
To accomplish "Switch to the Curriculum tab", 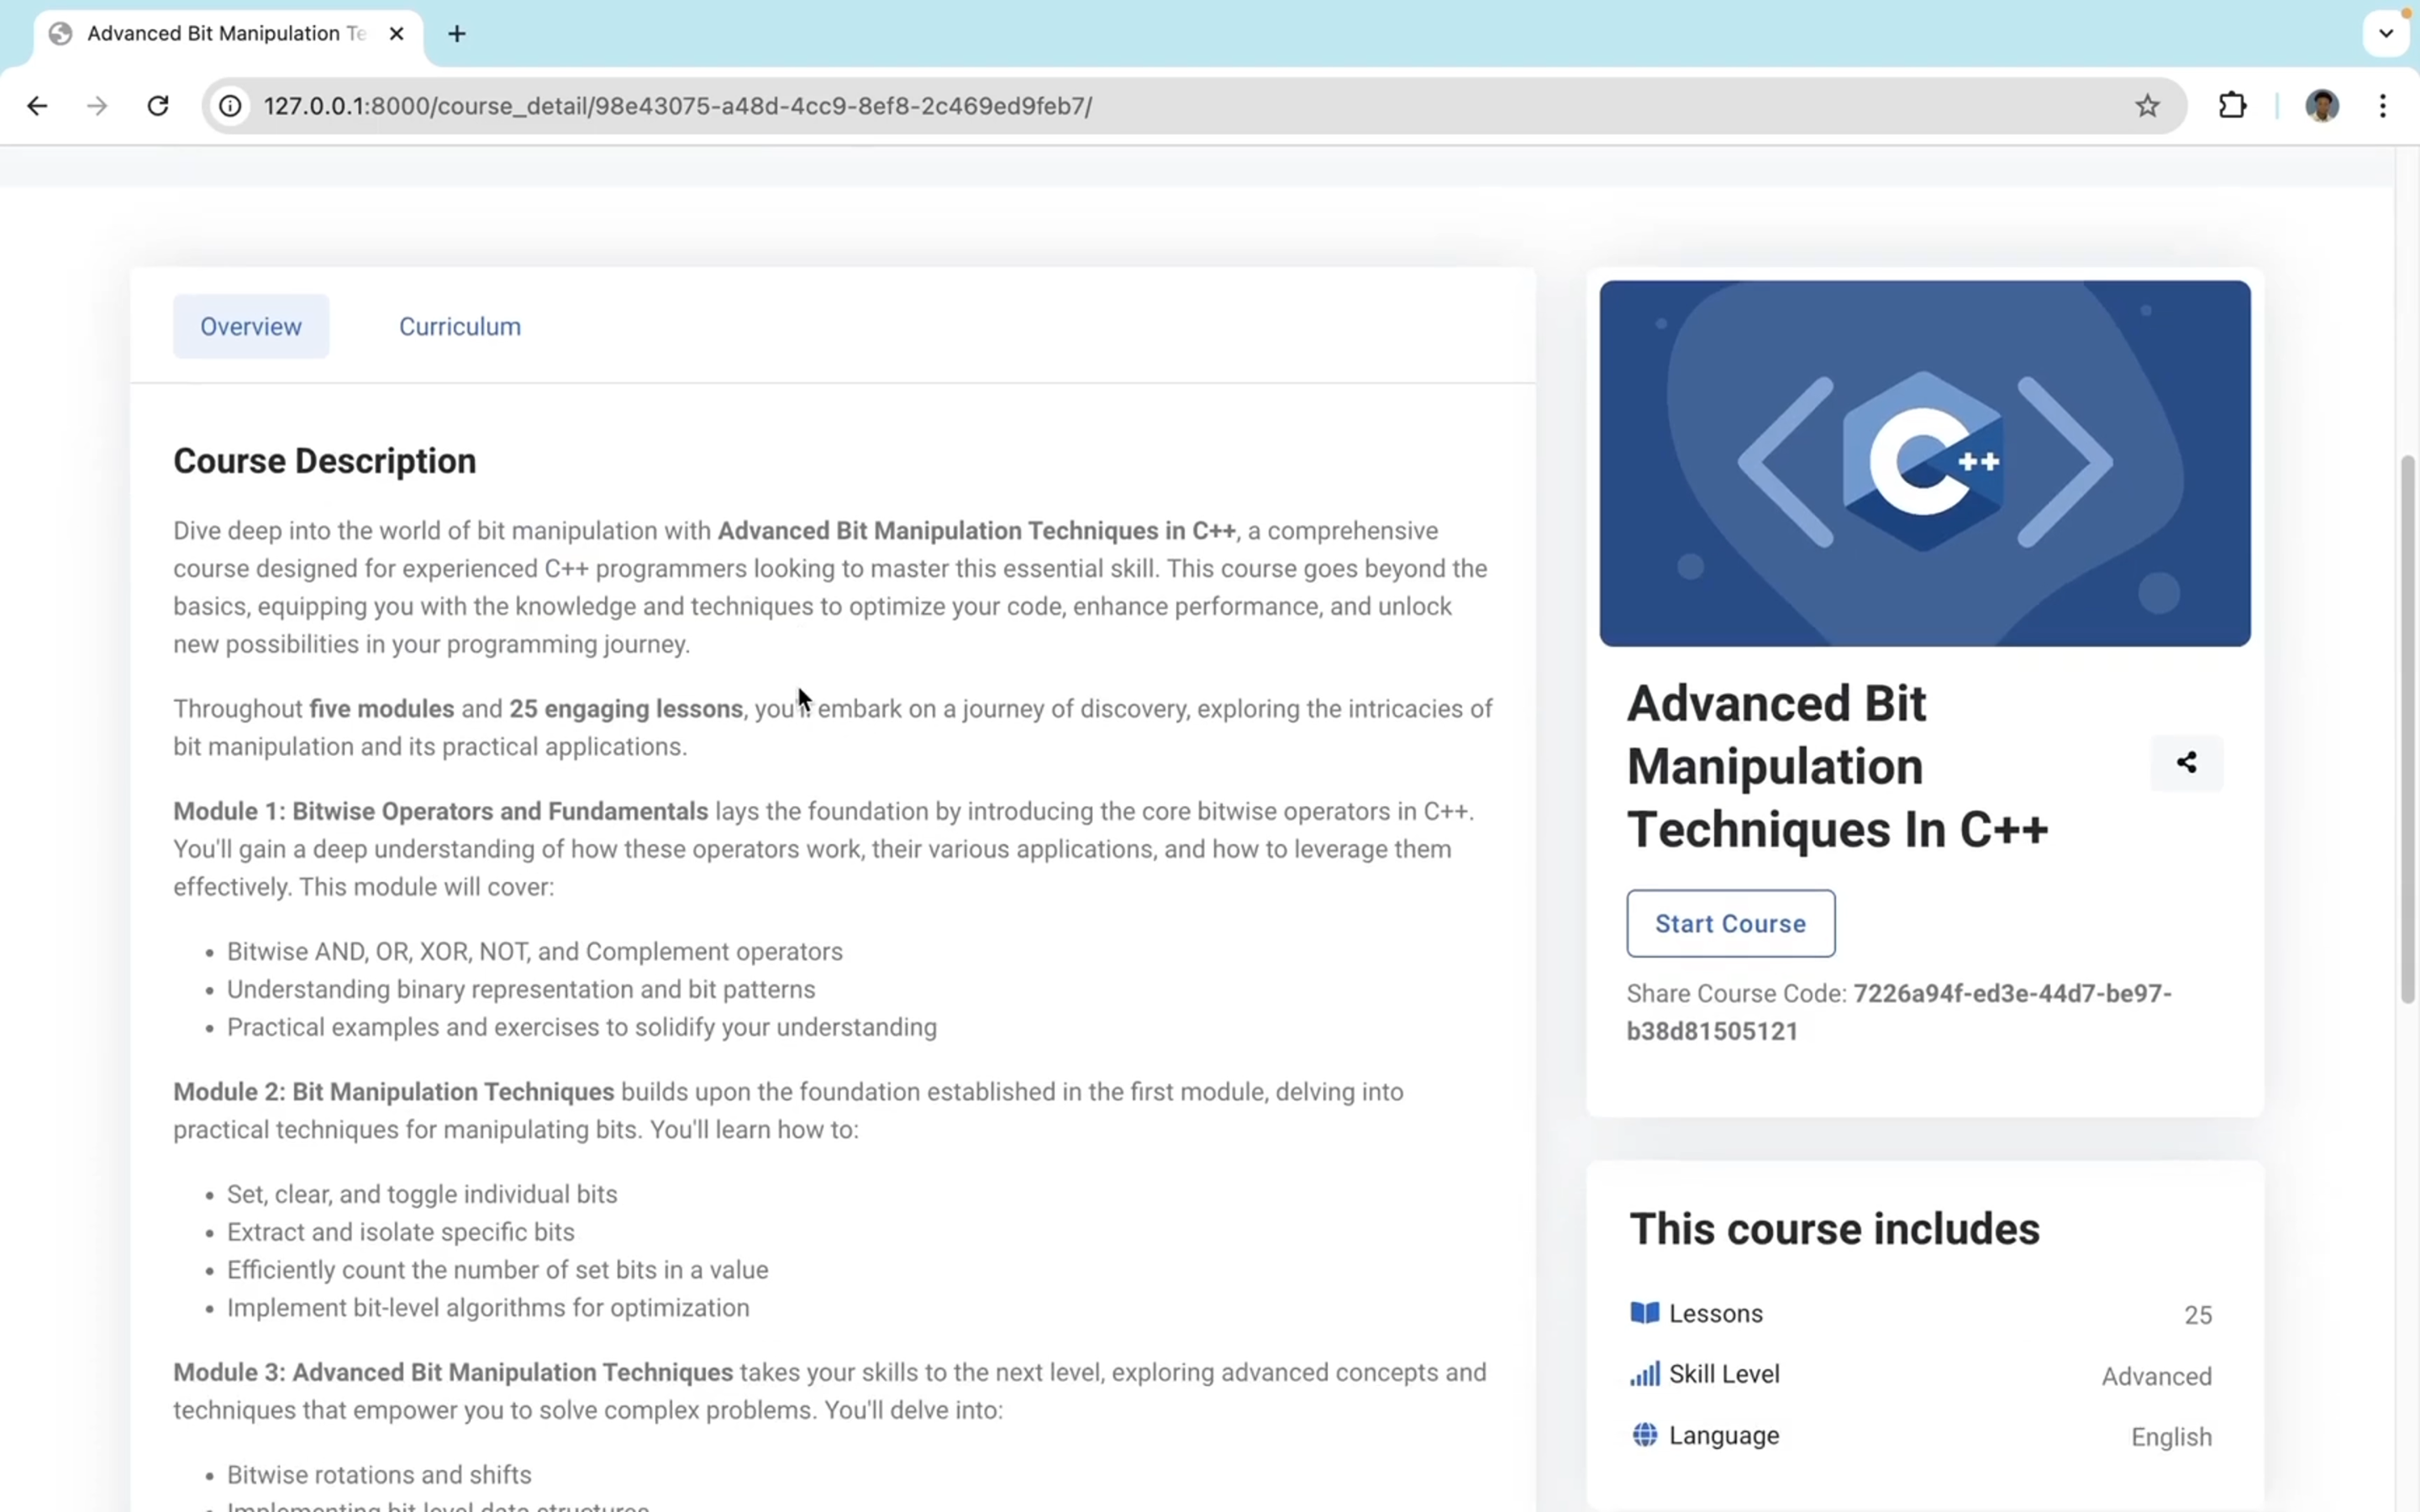I will [x=460, y=326].
